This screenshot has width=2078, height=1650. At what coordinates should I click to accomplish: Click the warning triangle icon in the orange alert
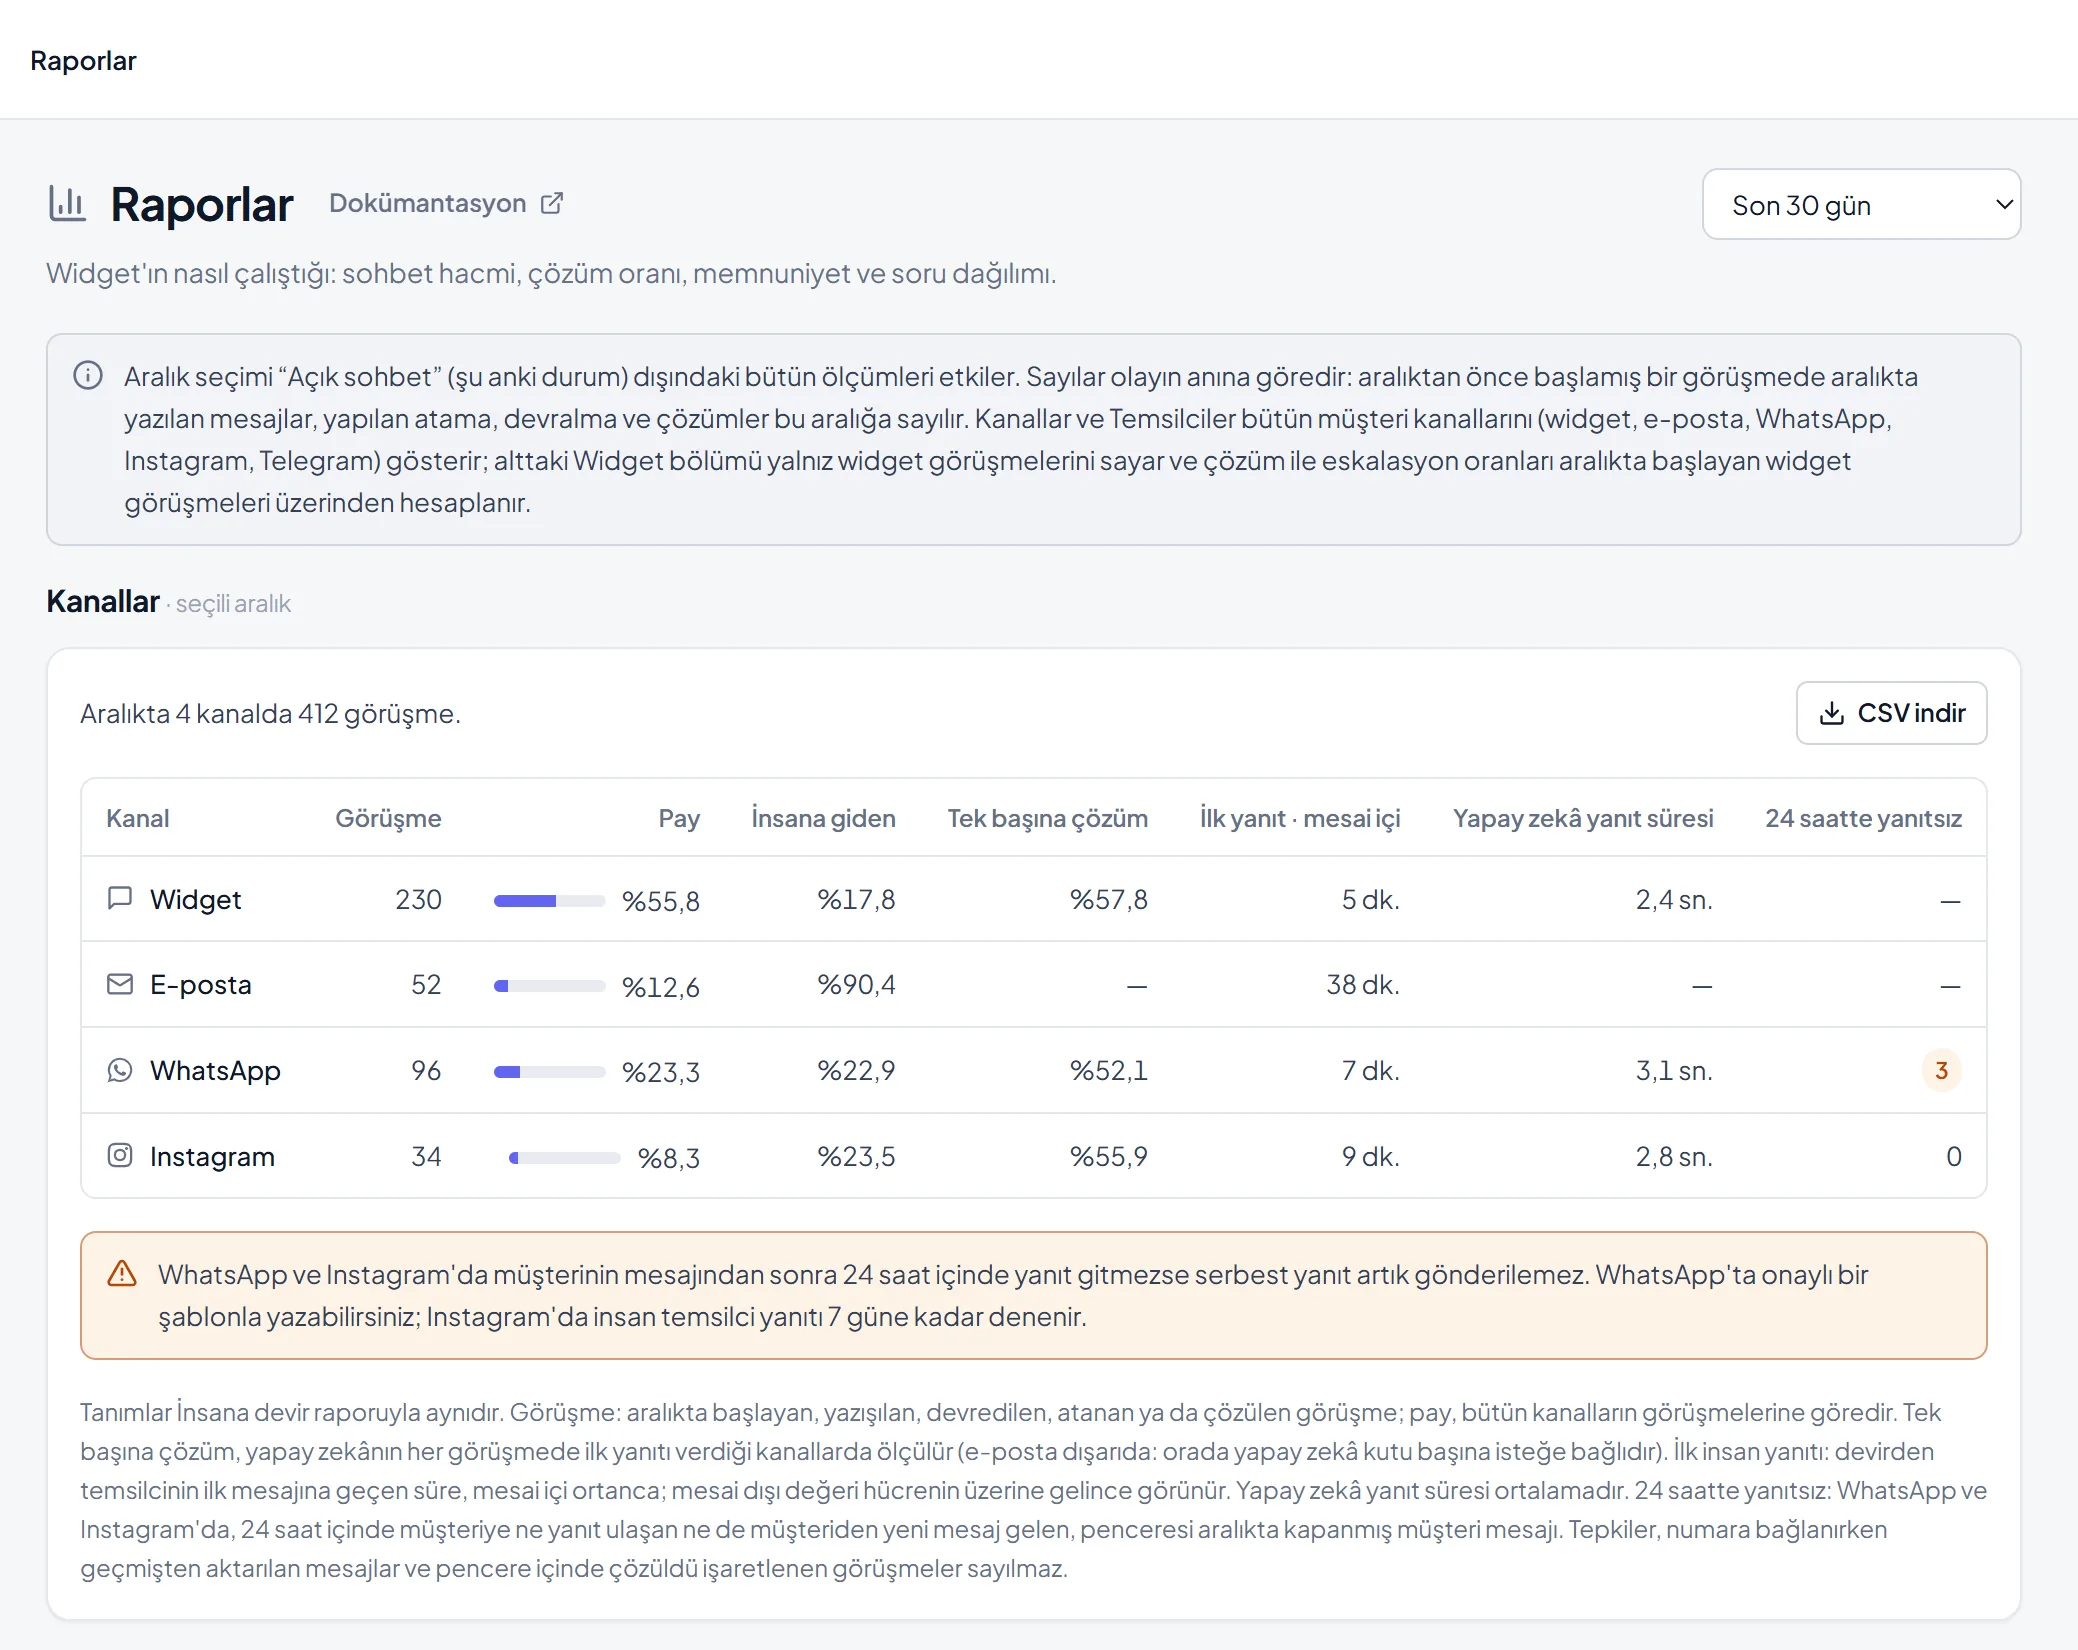[122, 1273]
